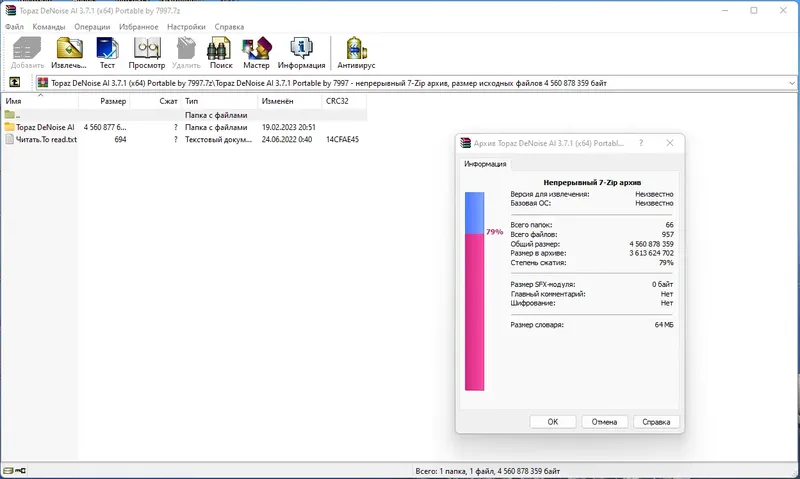This screenshot has height=479, width=800.
Task: Launch the Wizard (Мастер) tool
Action: pyautogui.click(x=256, y=53)
